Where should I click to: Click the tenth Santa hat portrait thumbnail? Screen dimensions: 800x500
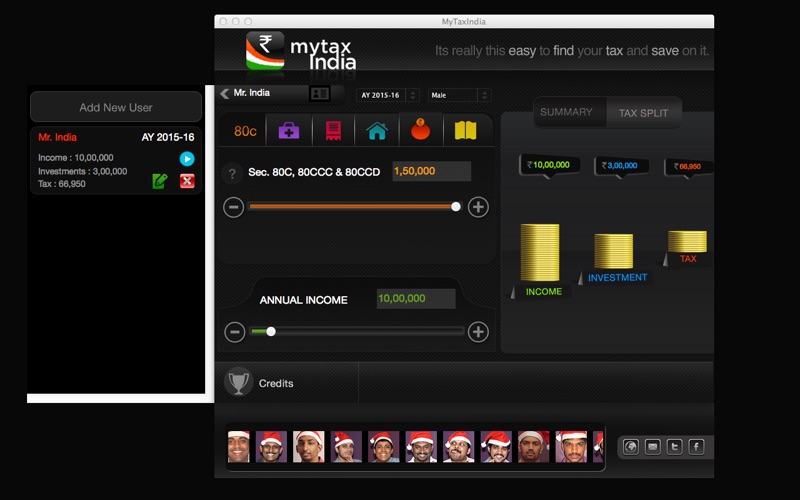coord(571,447)
